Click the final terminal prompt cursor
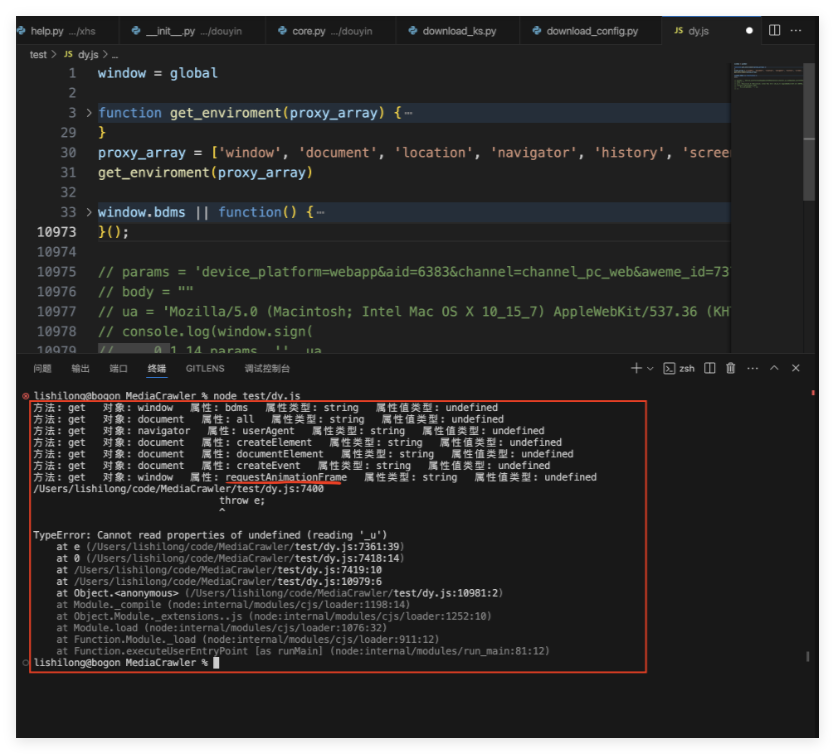This screenshot has height=754, width=835. tap(216, 663)
